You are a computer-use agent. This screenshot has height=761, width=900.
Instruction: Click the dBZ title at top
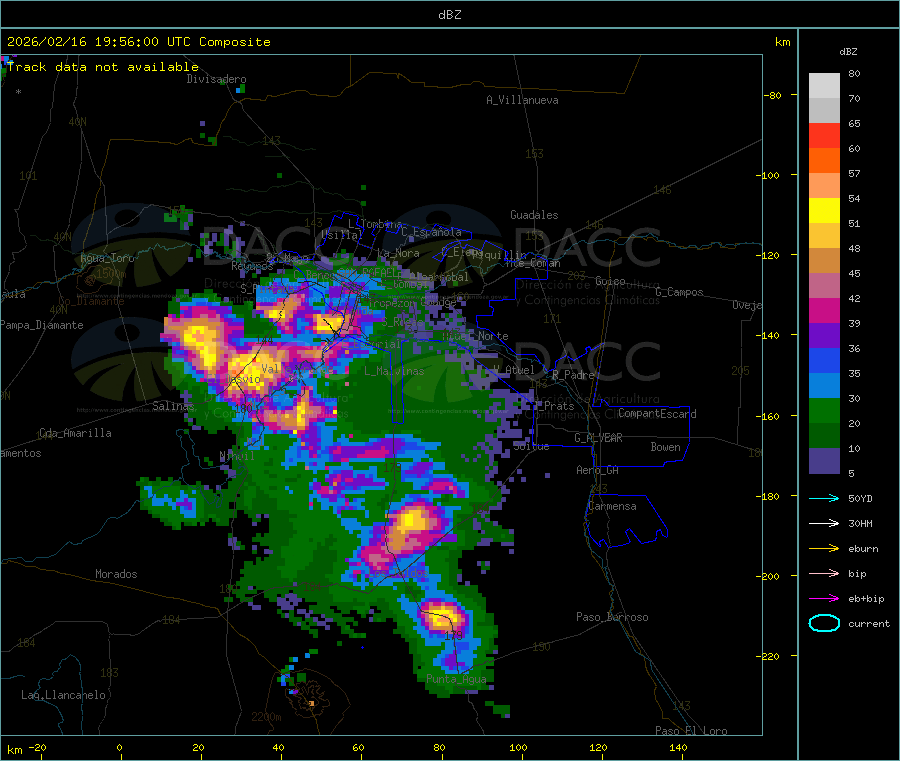click(x=449, y=15)
